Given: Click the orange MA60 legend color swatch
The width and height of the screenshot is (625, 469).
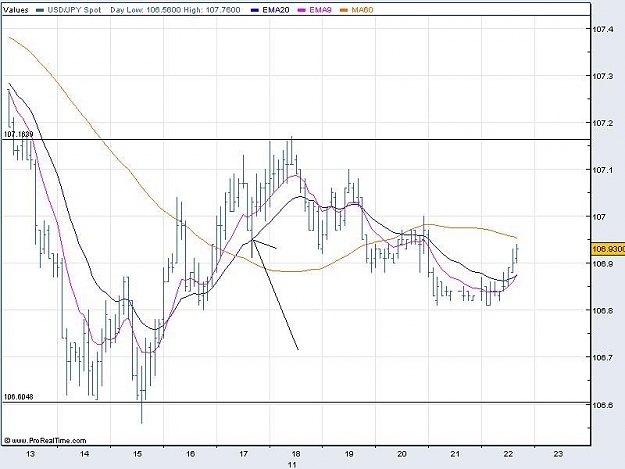Looking at the screenshot, I should click(344, 10).
